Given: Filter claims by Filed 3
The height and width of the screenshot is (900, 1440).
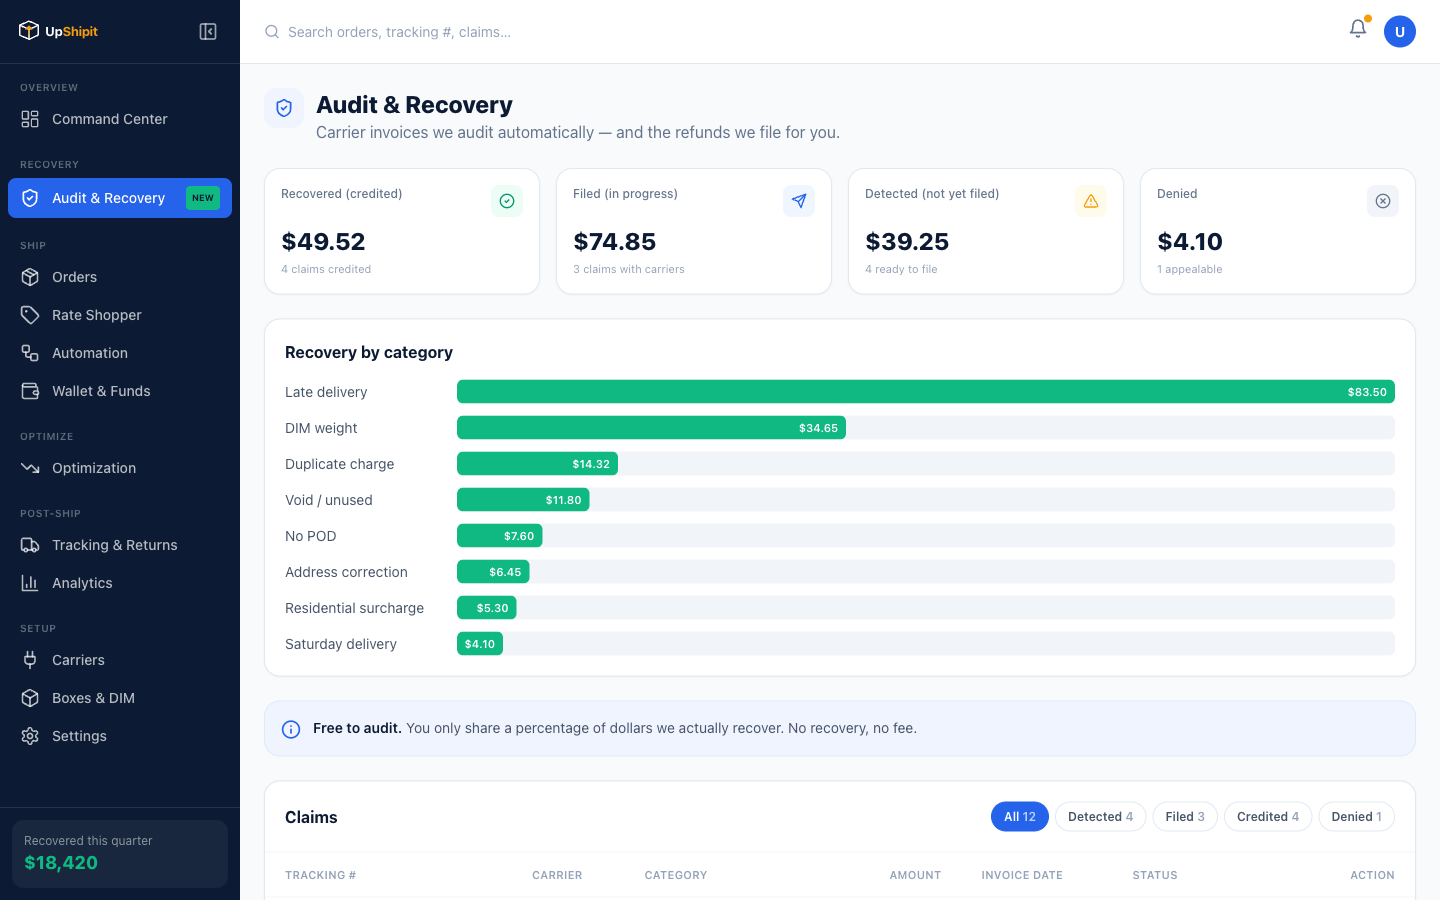Looking at the screenshot, I should tap(1185, 817).
